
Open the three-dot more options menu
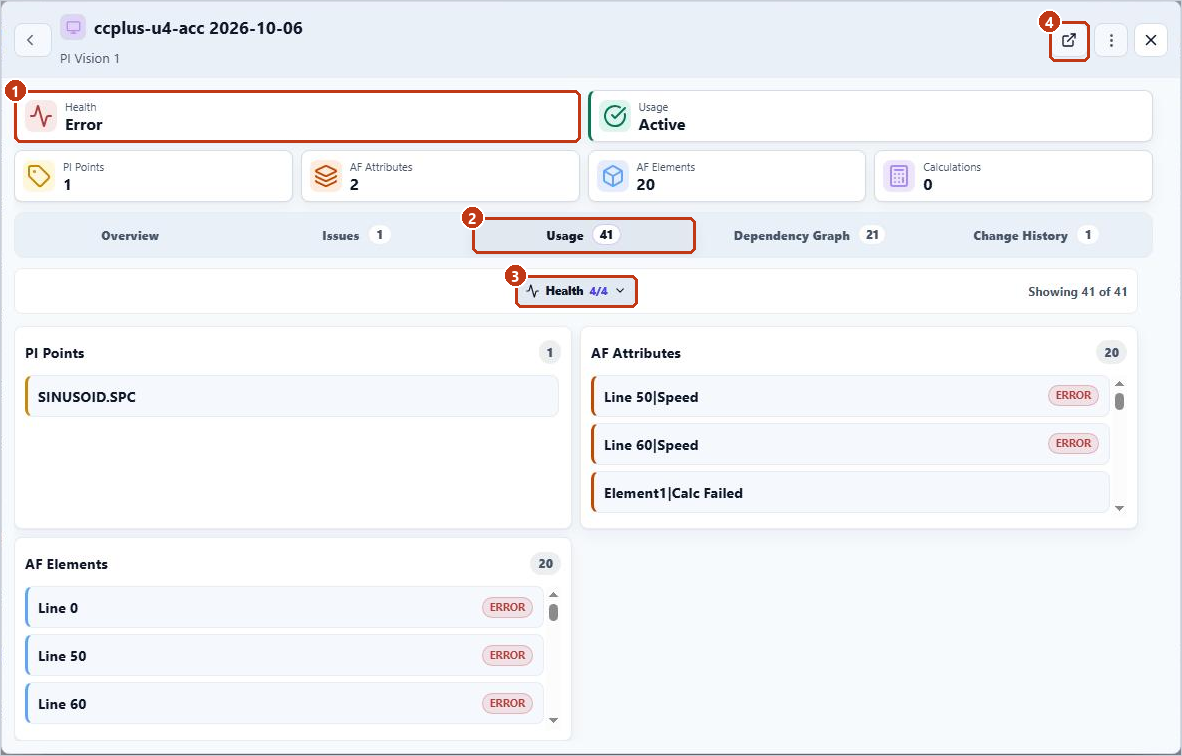[1110, 41]
